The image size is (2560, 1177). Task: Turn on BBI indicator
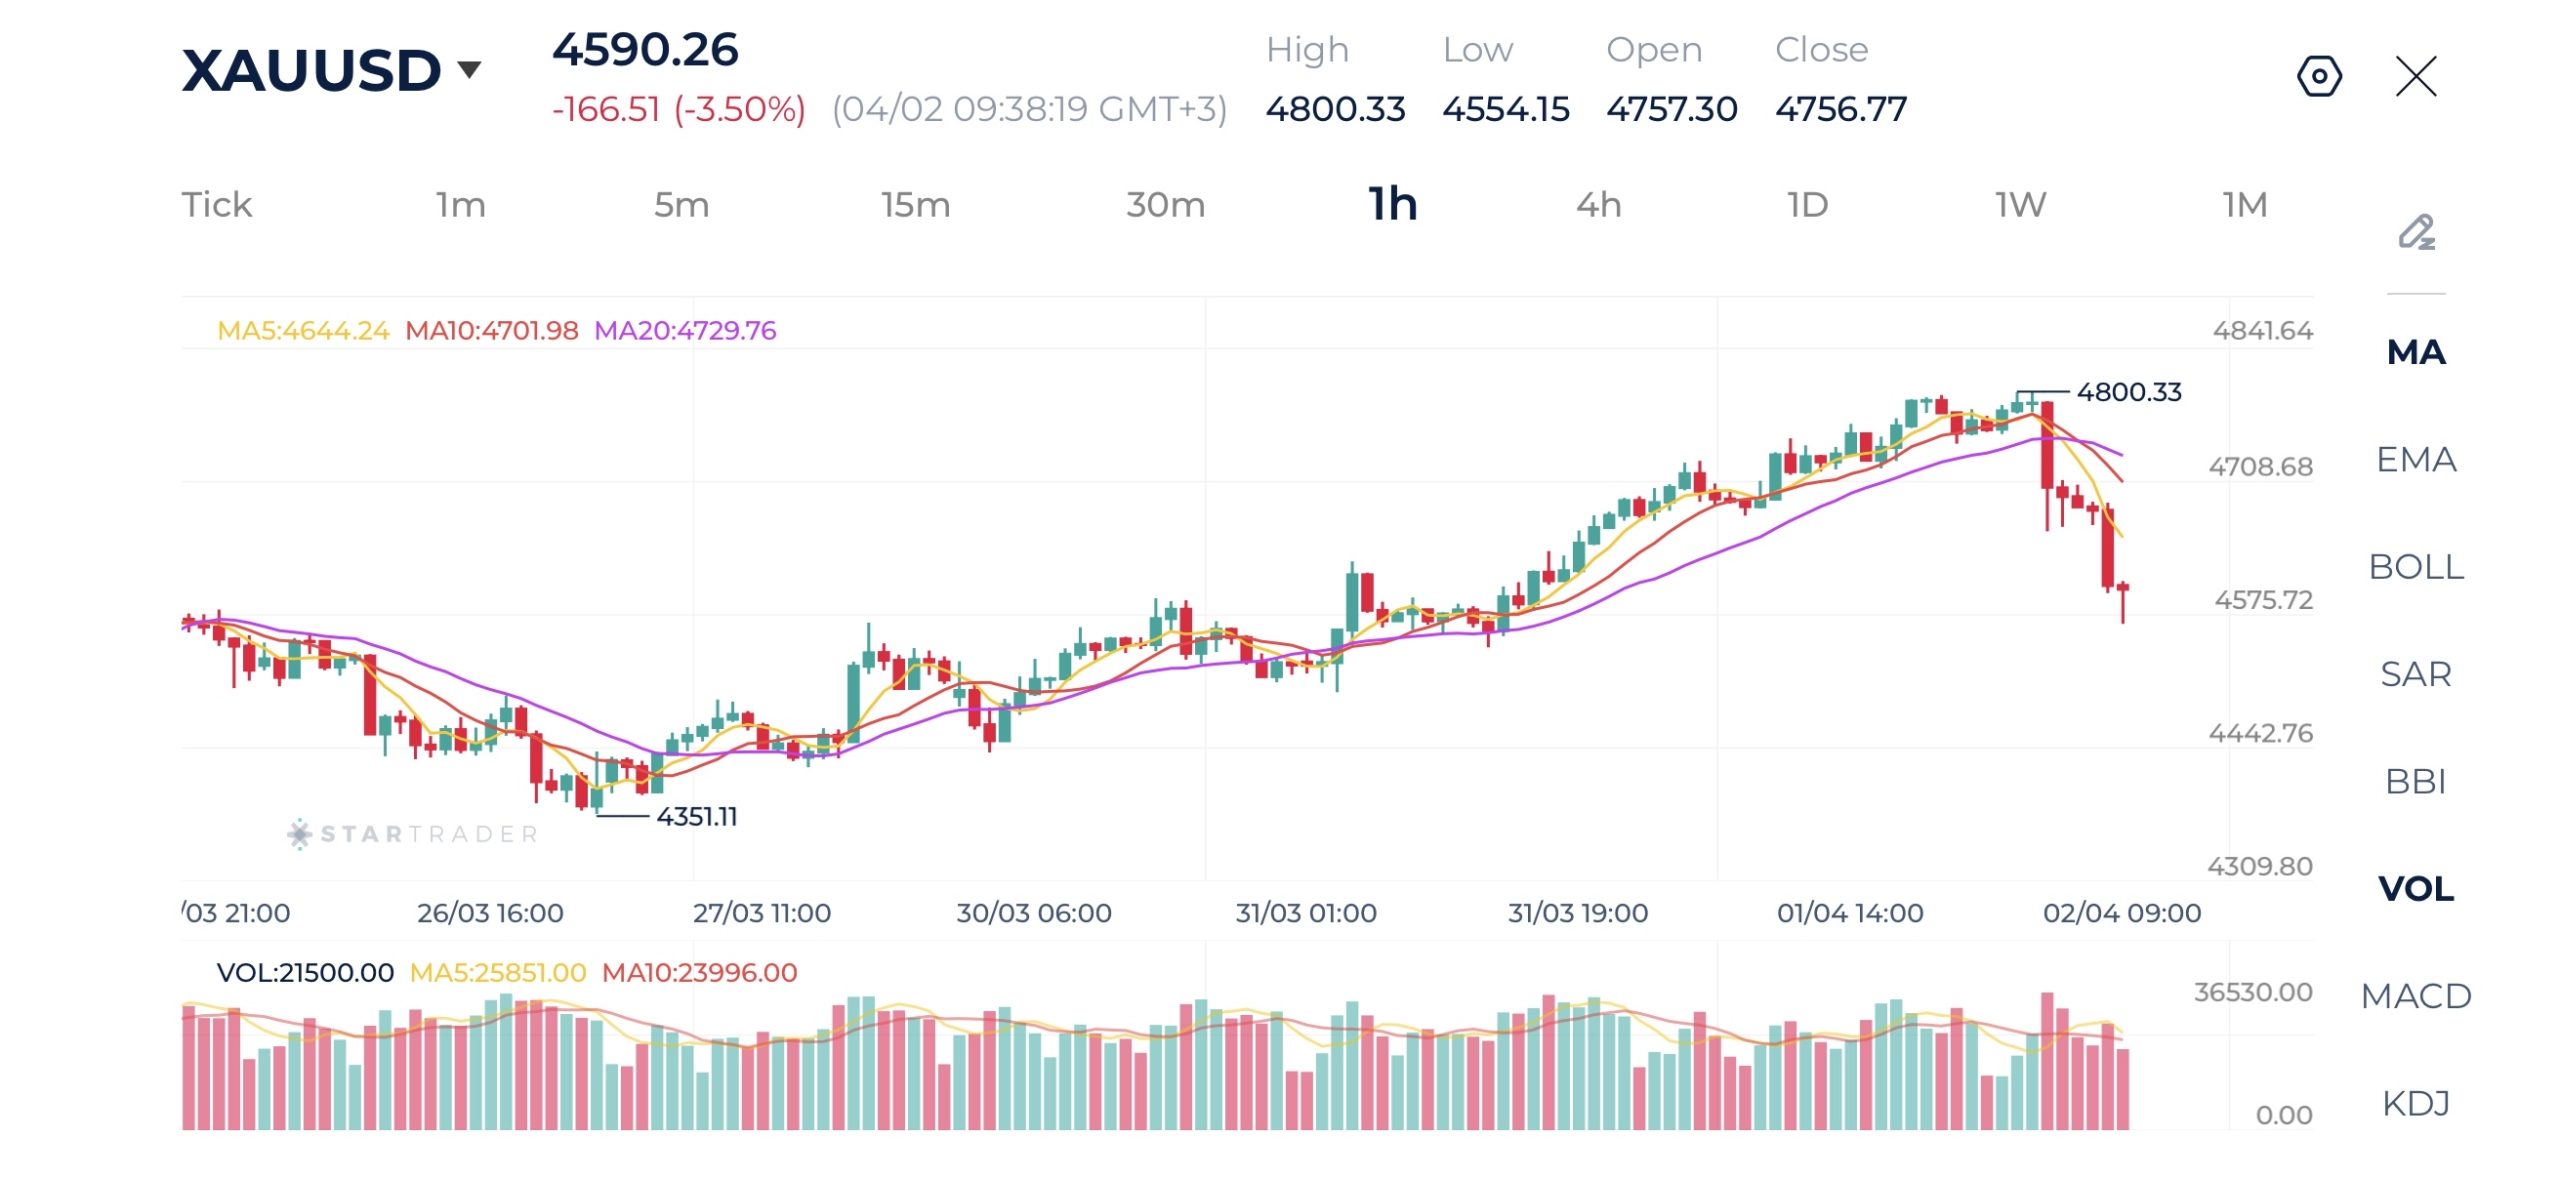pos(2415,781)
